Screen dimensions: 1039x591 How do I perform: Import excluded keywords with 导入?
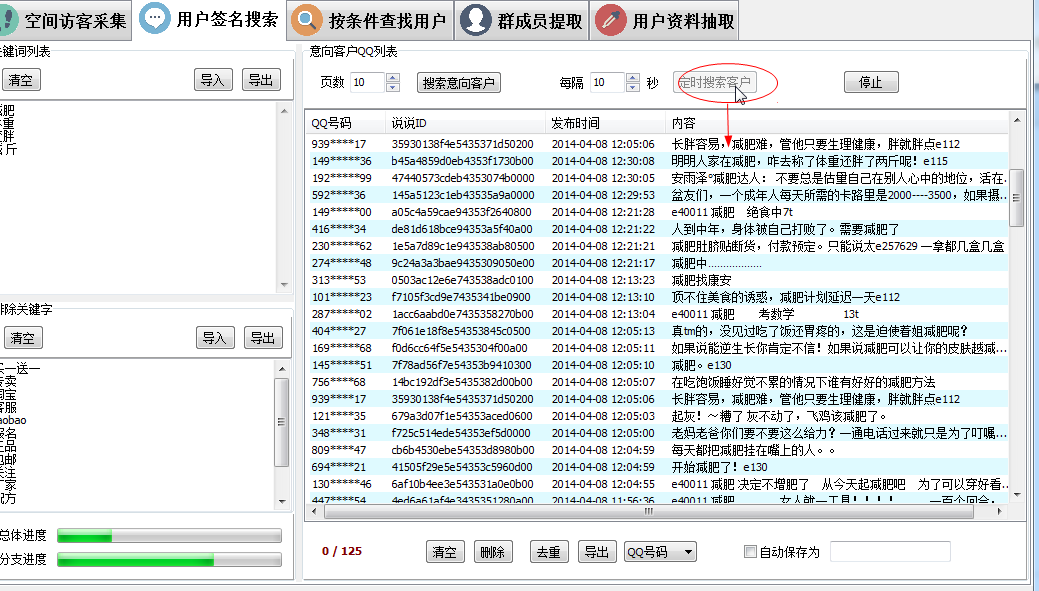pyautogui.click(x=215, y=338)
